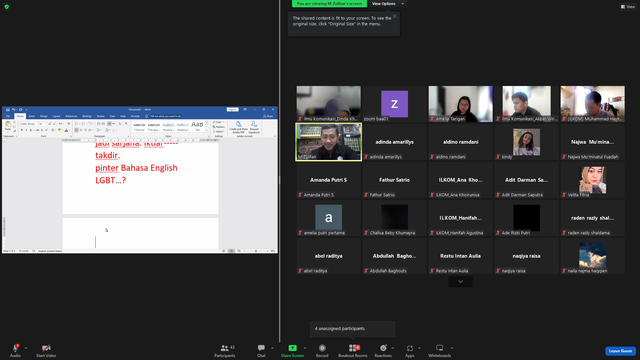
Task: Expand audio options caret beside Audio
Action: tap(26, 348)
